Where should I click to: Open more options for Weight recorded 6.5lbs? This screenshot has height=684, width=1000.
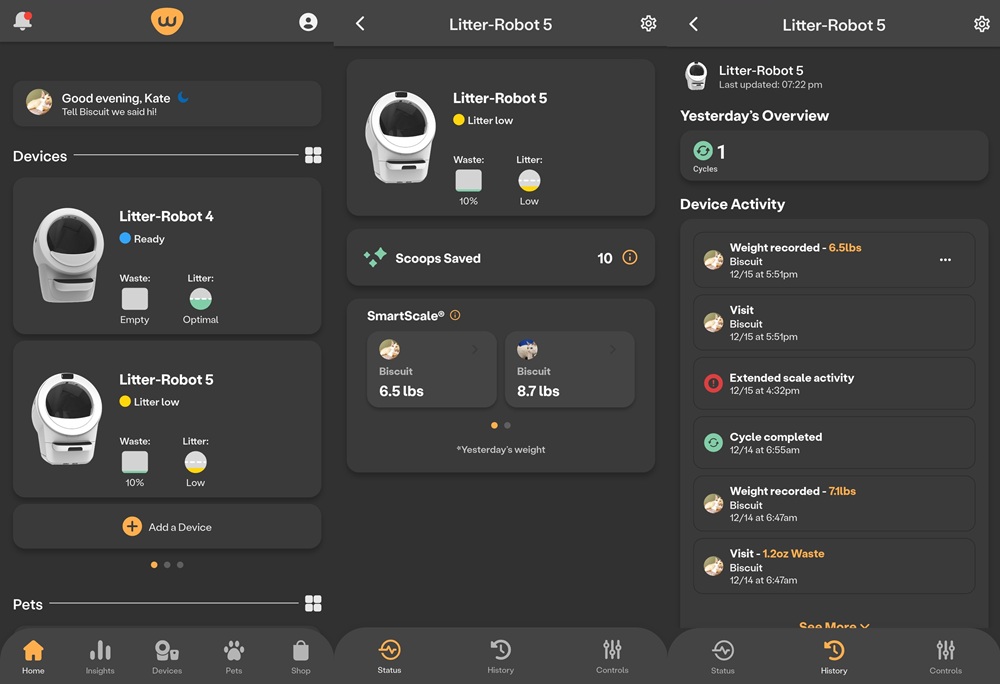[945, 259]
